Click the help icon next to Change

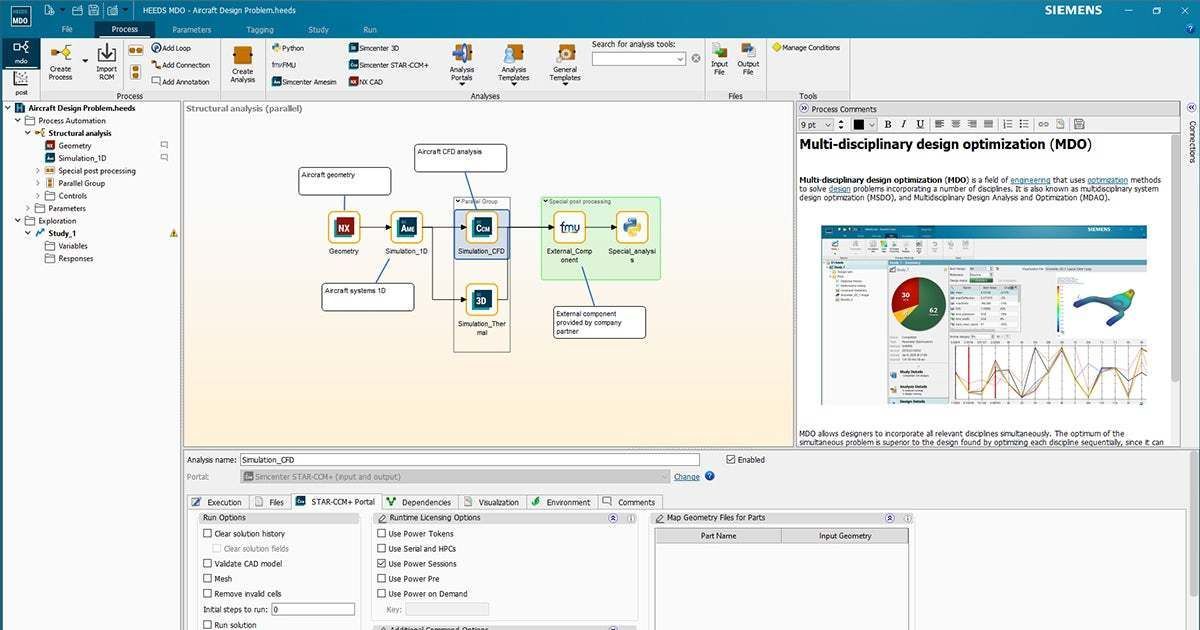click(x=709, y=476)
